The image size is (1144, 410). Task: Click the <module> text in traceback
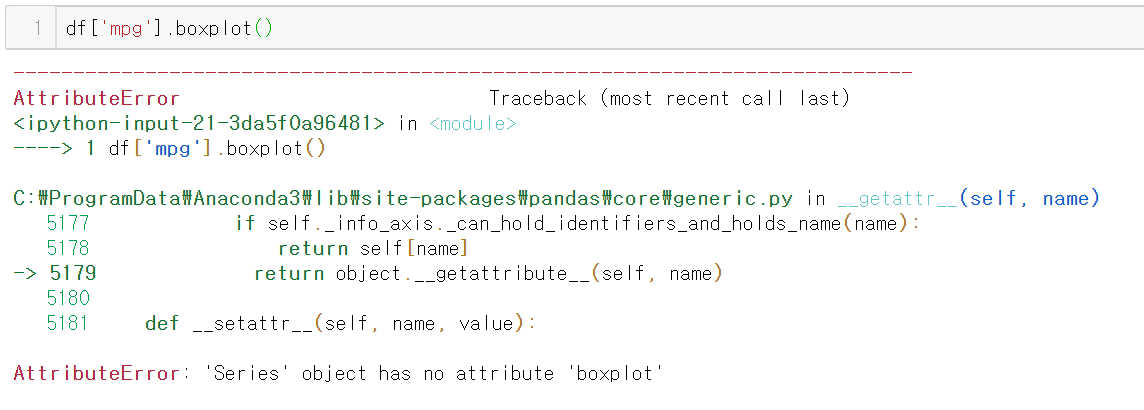[x=473, y=123]
